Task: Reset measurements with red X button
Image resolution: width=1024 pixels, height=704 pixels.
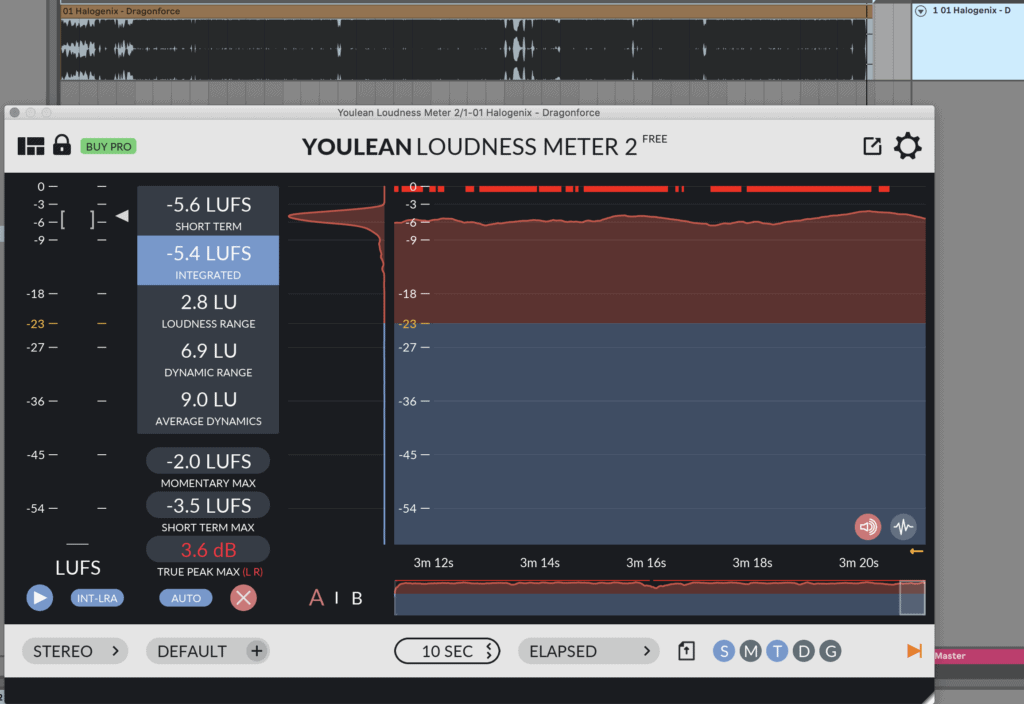Action: click(243, 598)
